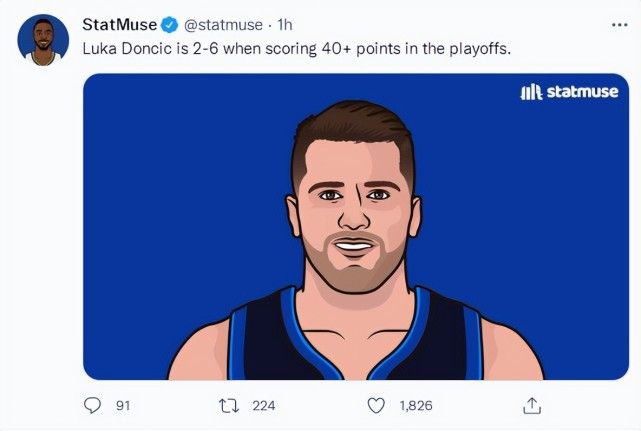
Task: Click the retweet count 224
Action: (263, 405)
